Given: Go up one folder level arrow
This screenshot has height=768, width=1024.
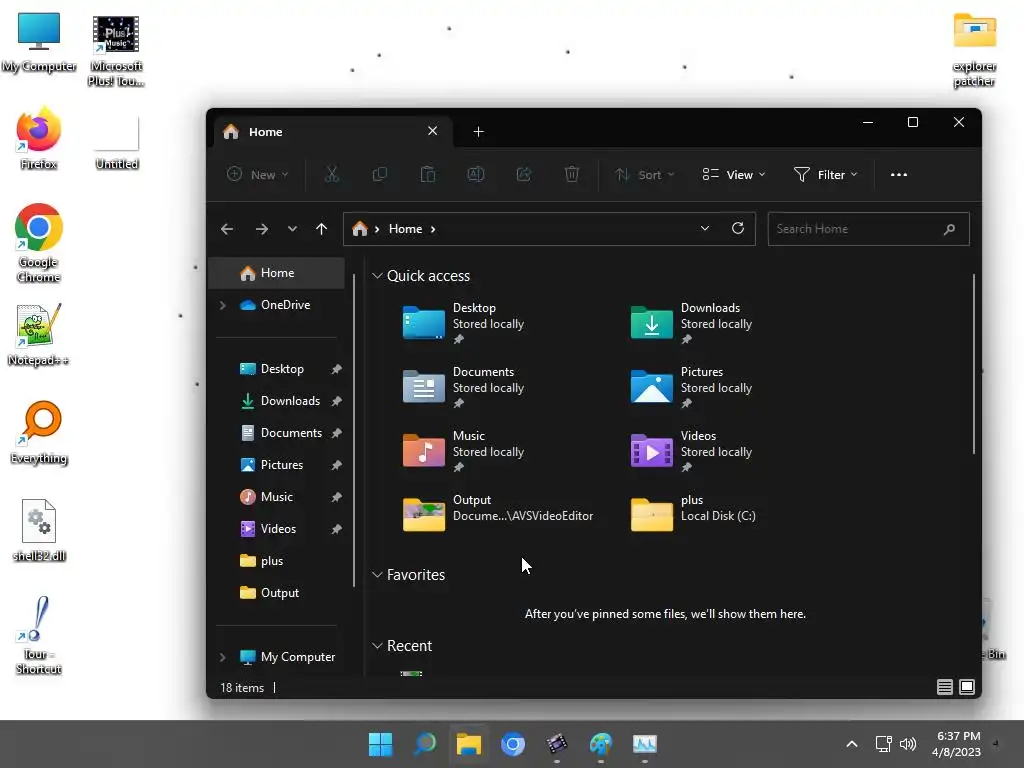Looking at the screenshot, I should click(x=321, y=229).
